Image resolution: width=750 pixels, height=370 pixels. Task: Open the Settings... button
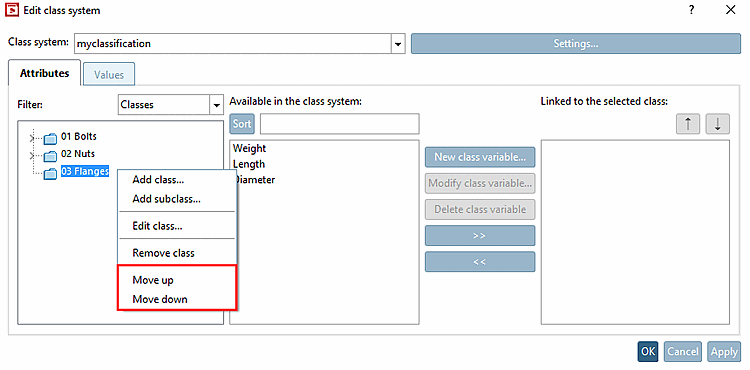[576, 44]
